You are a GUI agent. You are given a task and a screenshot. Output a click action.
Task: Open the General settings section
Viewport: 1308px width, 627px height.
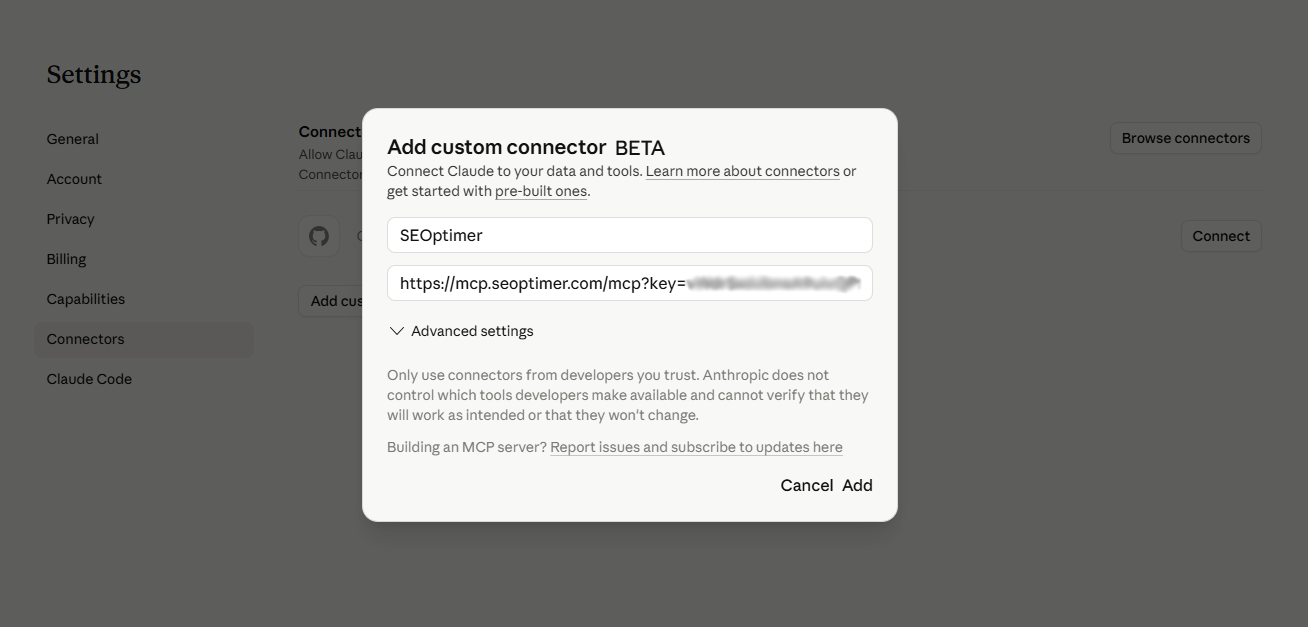[x=72, y=138]
